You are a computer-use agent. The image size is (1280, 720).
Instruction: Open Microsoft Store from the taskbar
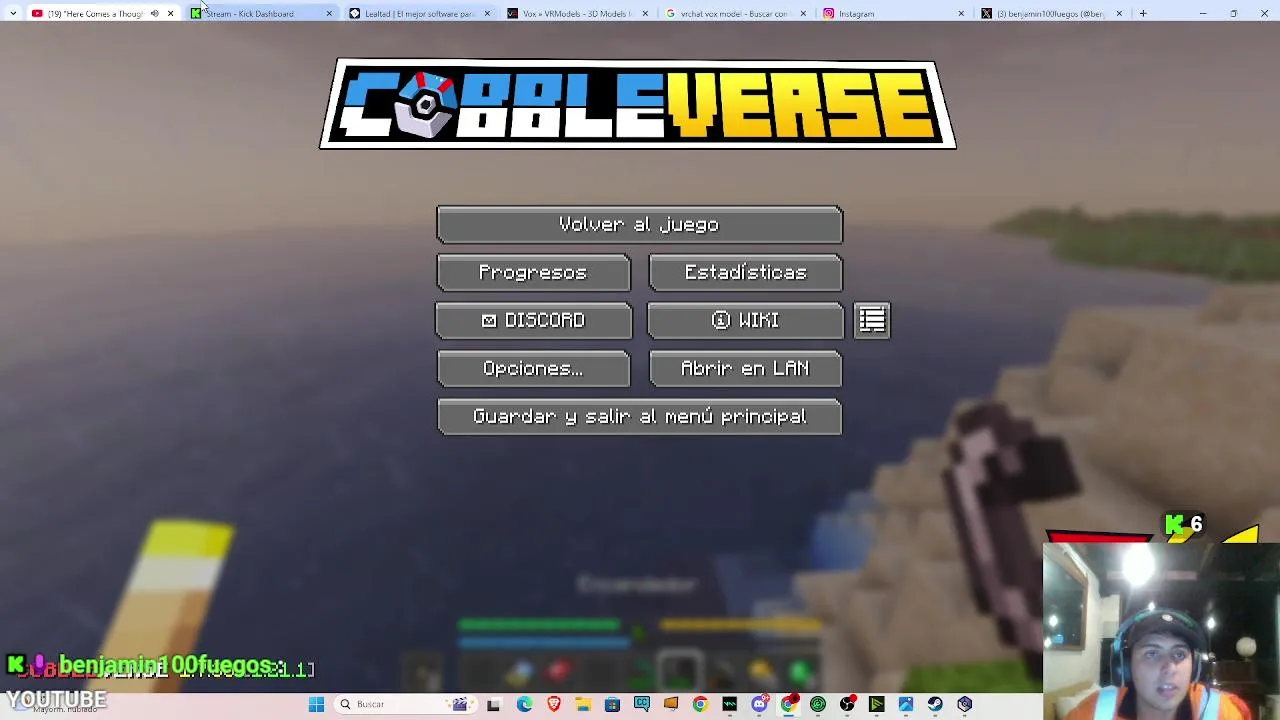612,704
